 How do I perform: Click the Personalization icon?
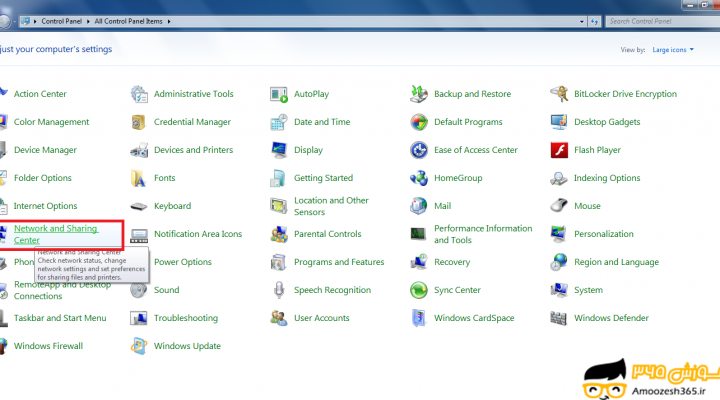click(559, 234)
